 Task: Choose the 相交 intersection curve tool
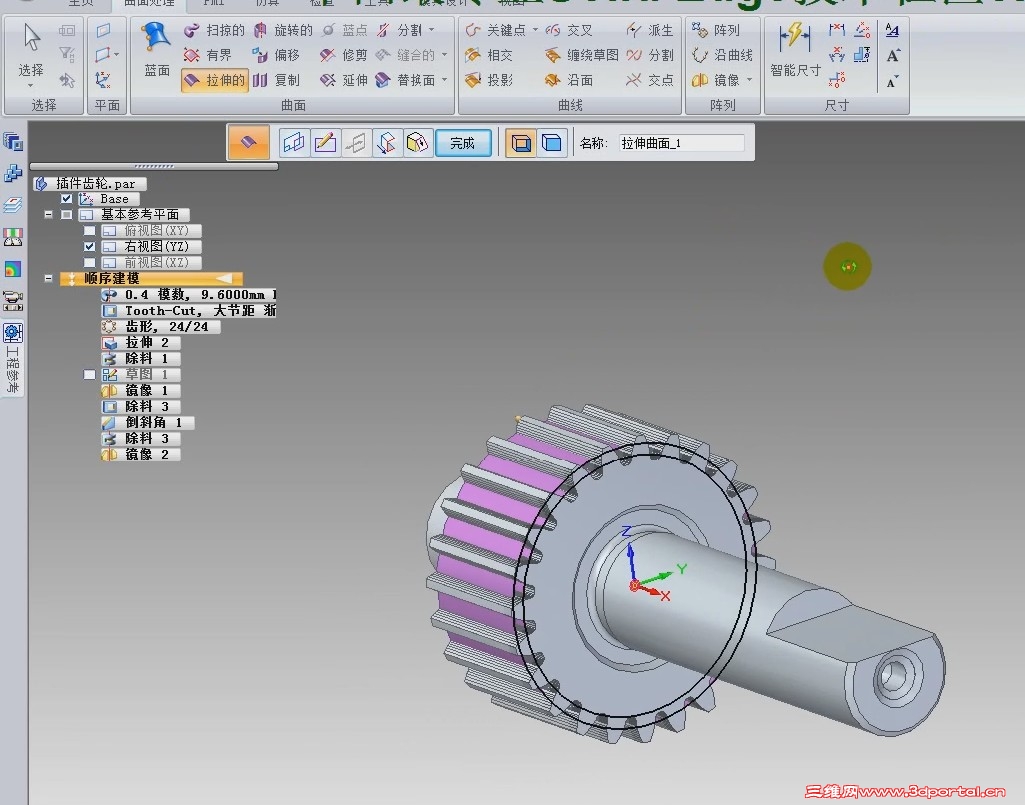pyautogui.click(x=490, y=55)
